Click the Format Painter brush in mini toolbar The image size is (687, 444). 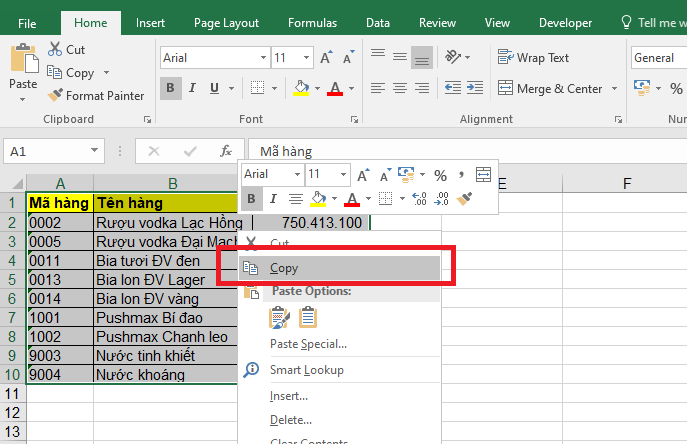click(x=464, y=199)
